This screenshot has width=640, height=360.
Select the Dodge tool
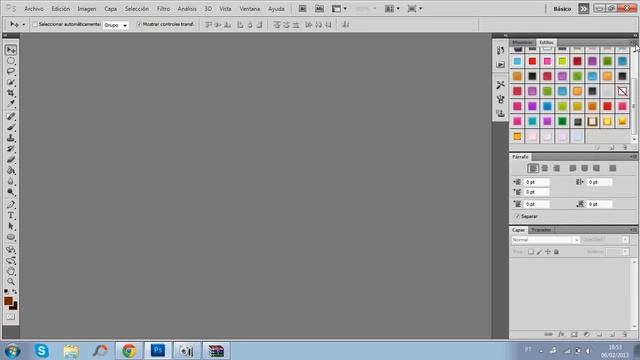coord(11,191)
